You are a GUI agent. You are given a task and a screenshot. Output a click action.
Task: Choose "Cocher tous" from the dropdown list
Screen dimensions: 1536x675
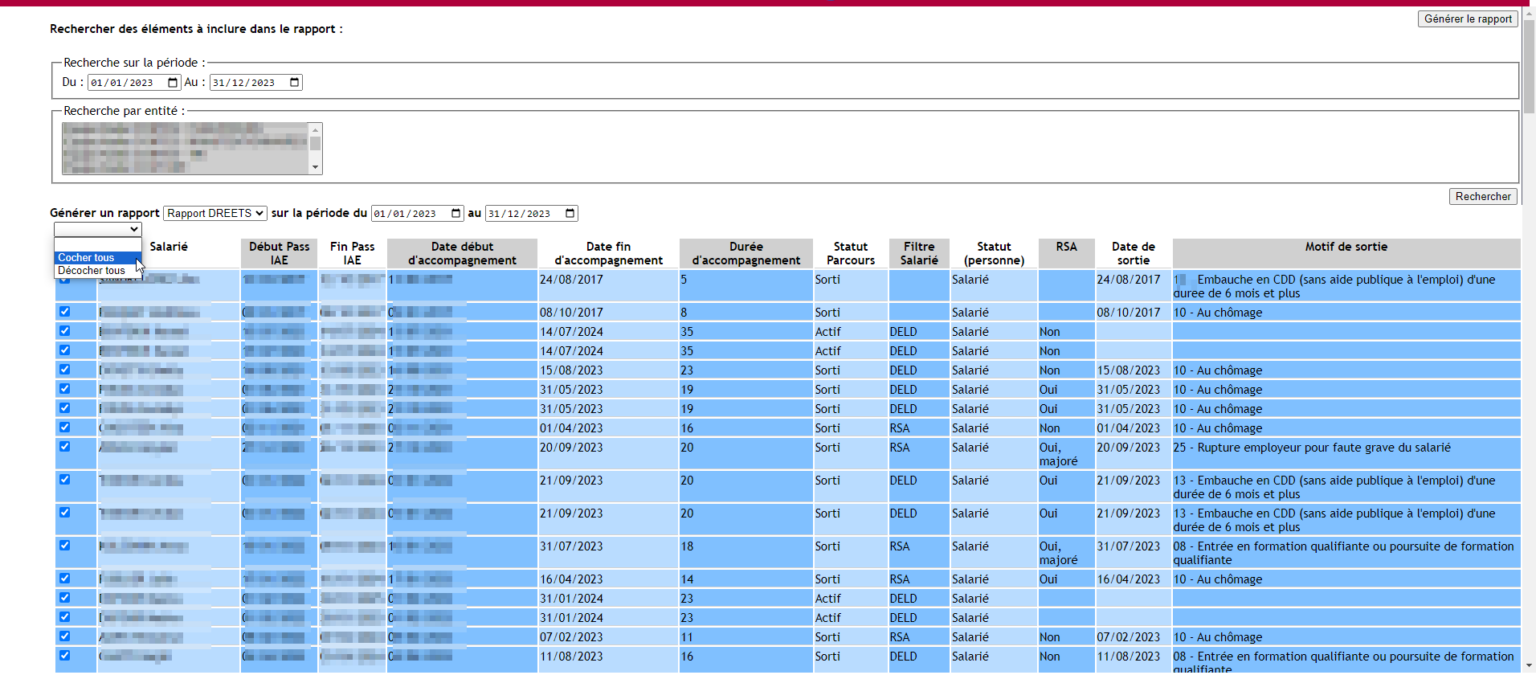click(86, 258)
